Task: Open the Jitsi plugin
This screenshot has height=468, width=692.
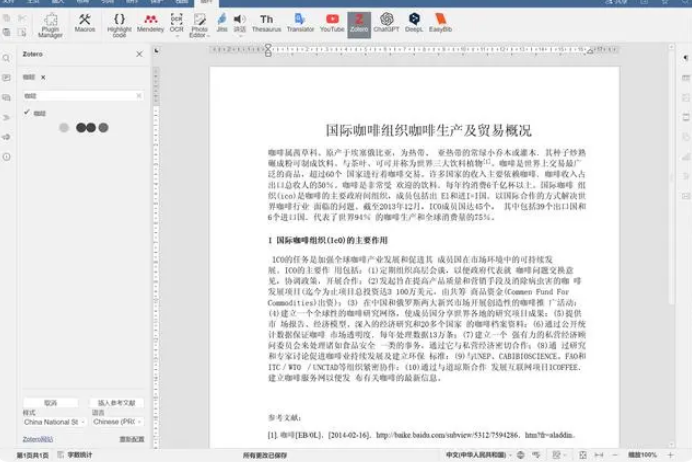Action: 222,23
